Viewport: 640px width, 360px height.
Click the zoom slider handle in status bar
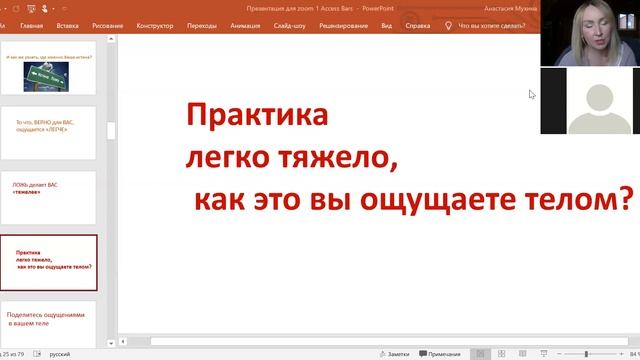[586, 354]
